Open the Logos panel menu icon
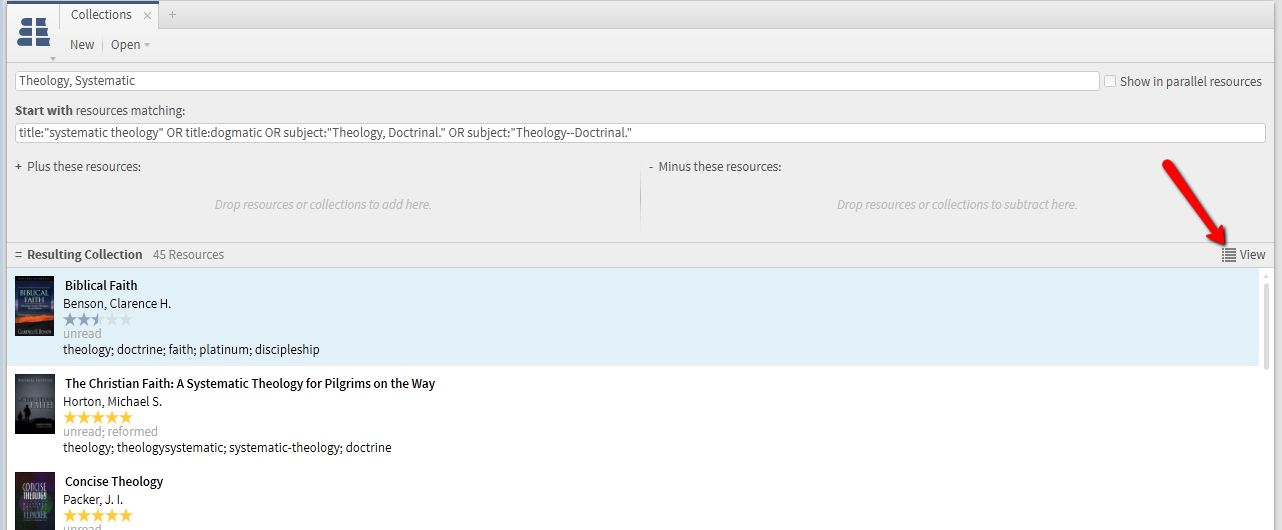The width and height of the screenshot is (1282, 530). tap(34, 32)
